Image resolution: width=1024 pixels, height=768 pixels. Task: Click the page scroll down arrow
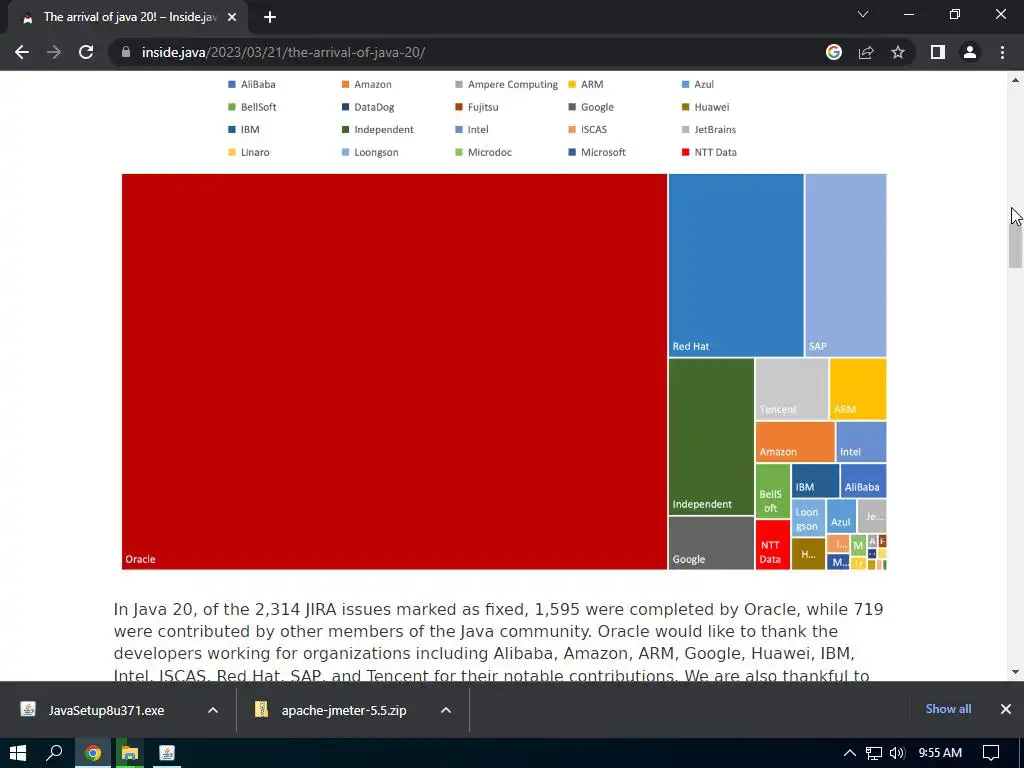(x=1015, y=672)
